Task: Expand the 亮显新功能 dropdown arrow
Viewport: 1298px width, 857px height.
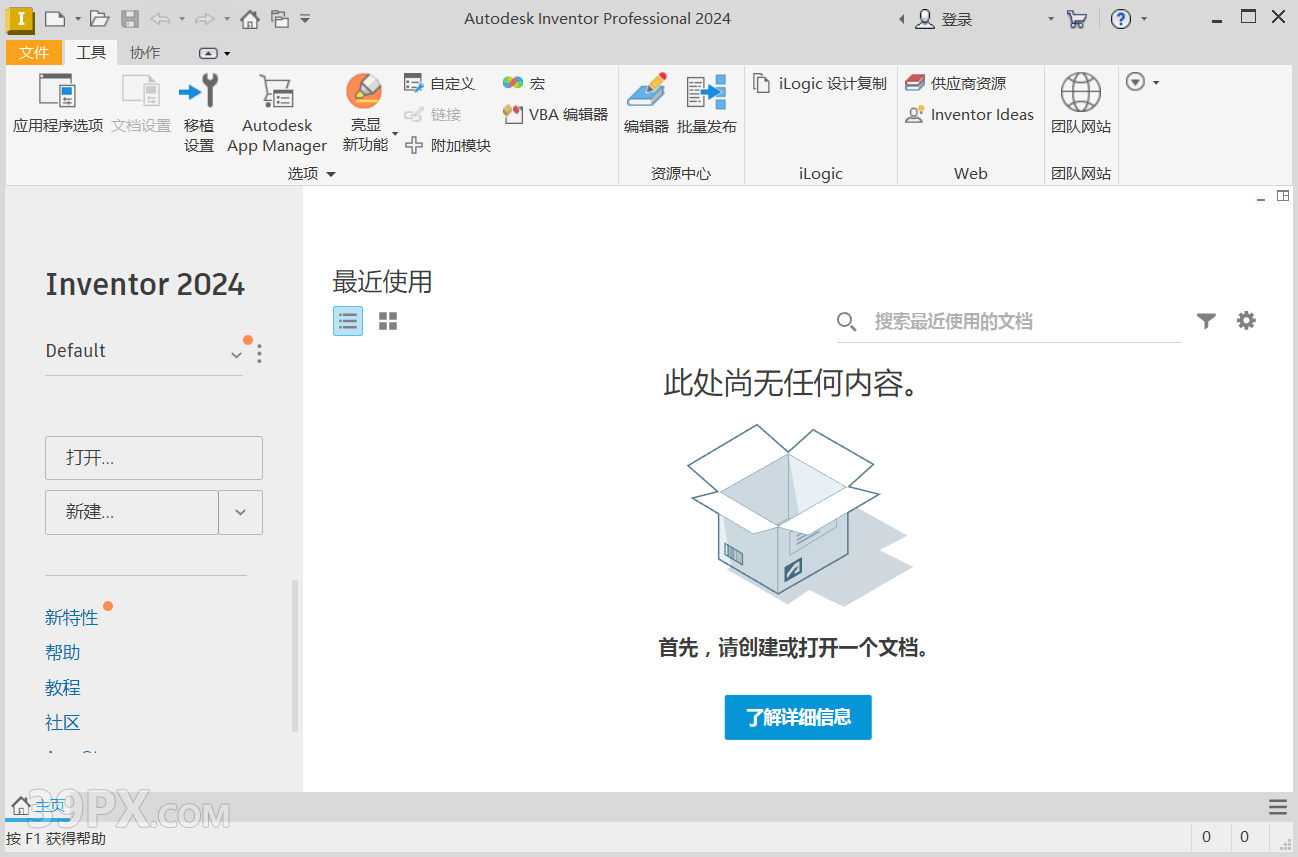Action: click(x=395, y=133)
